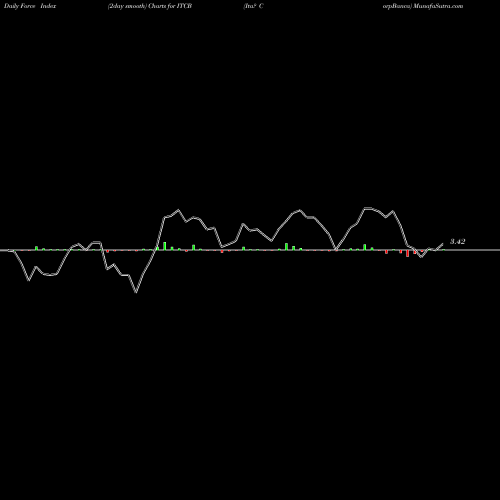This screenshot has height=500, width=500.
Task: Click the '(Ita' company name text
Action: click(x=249, y=6)
